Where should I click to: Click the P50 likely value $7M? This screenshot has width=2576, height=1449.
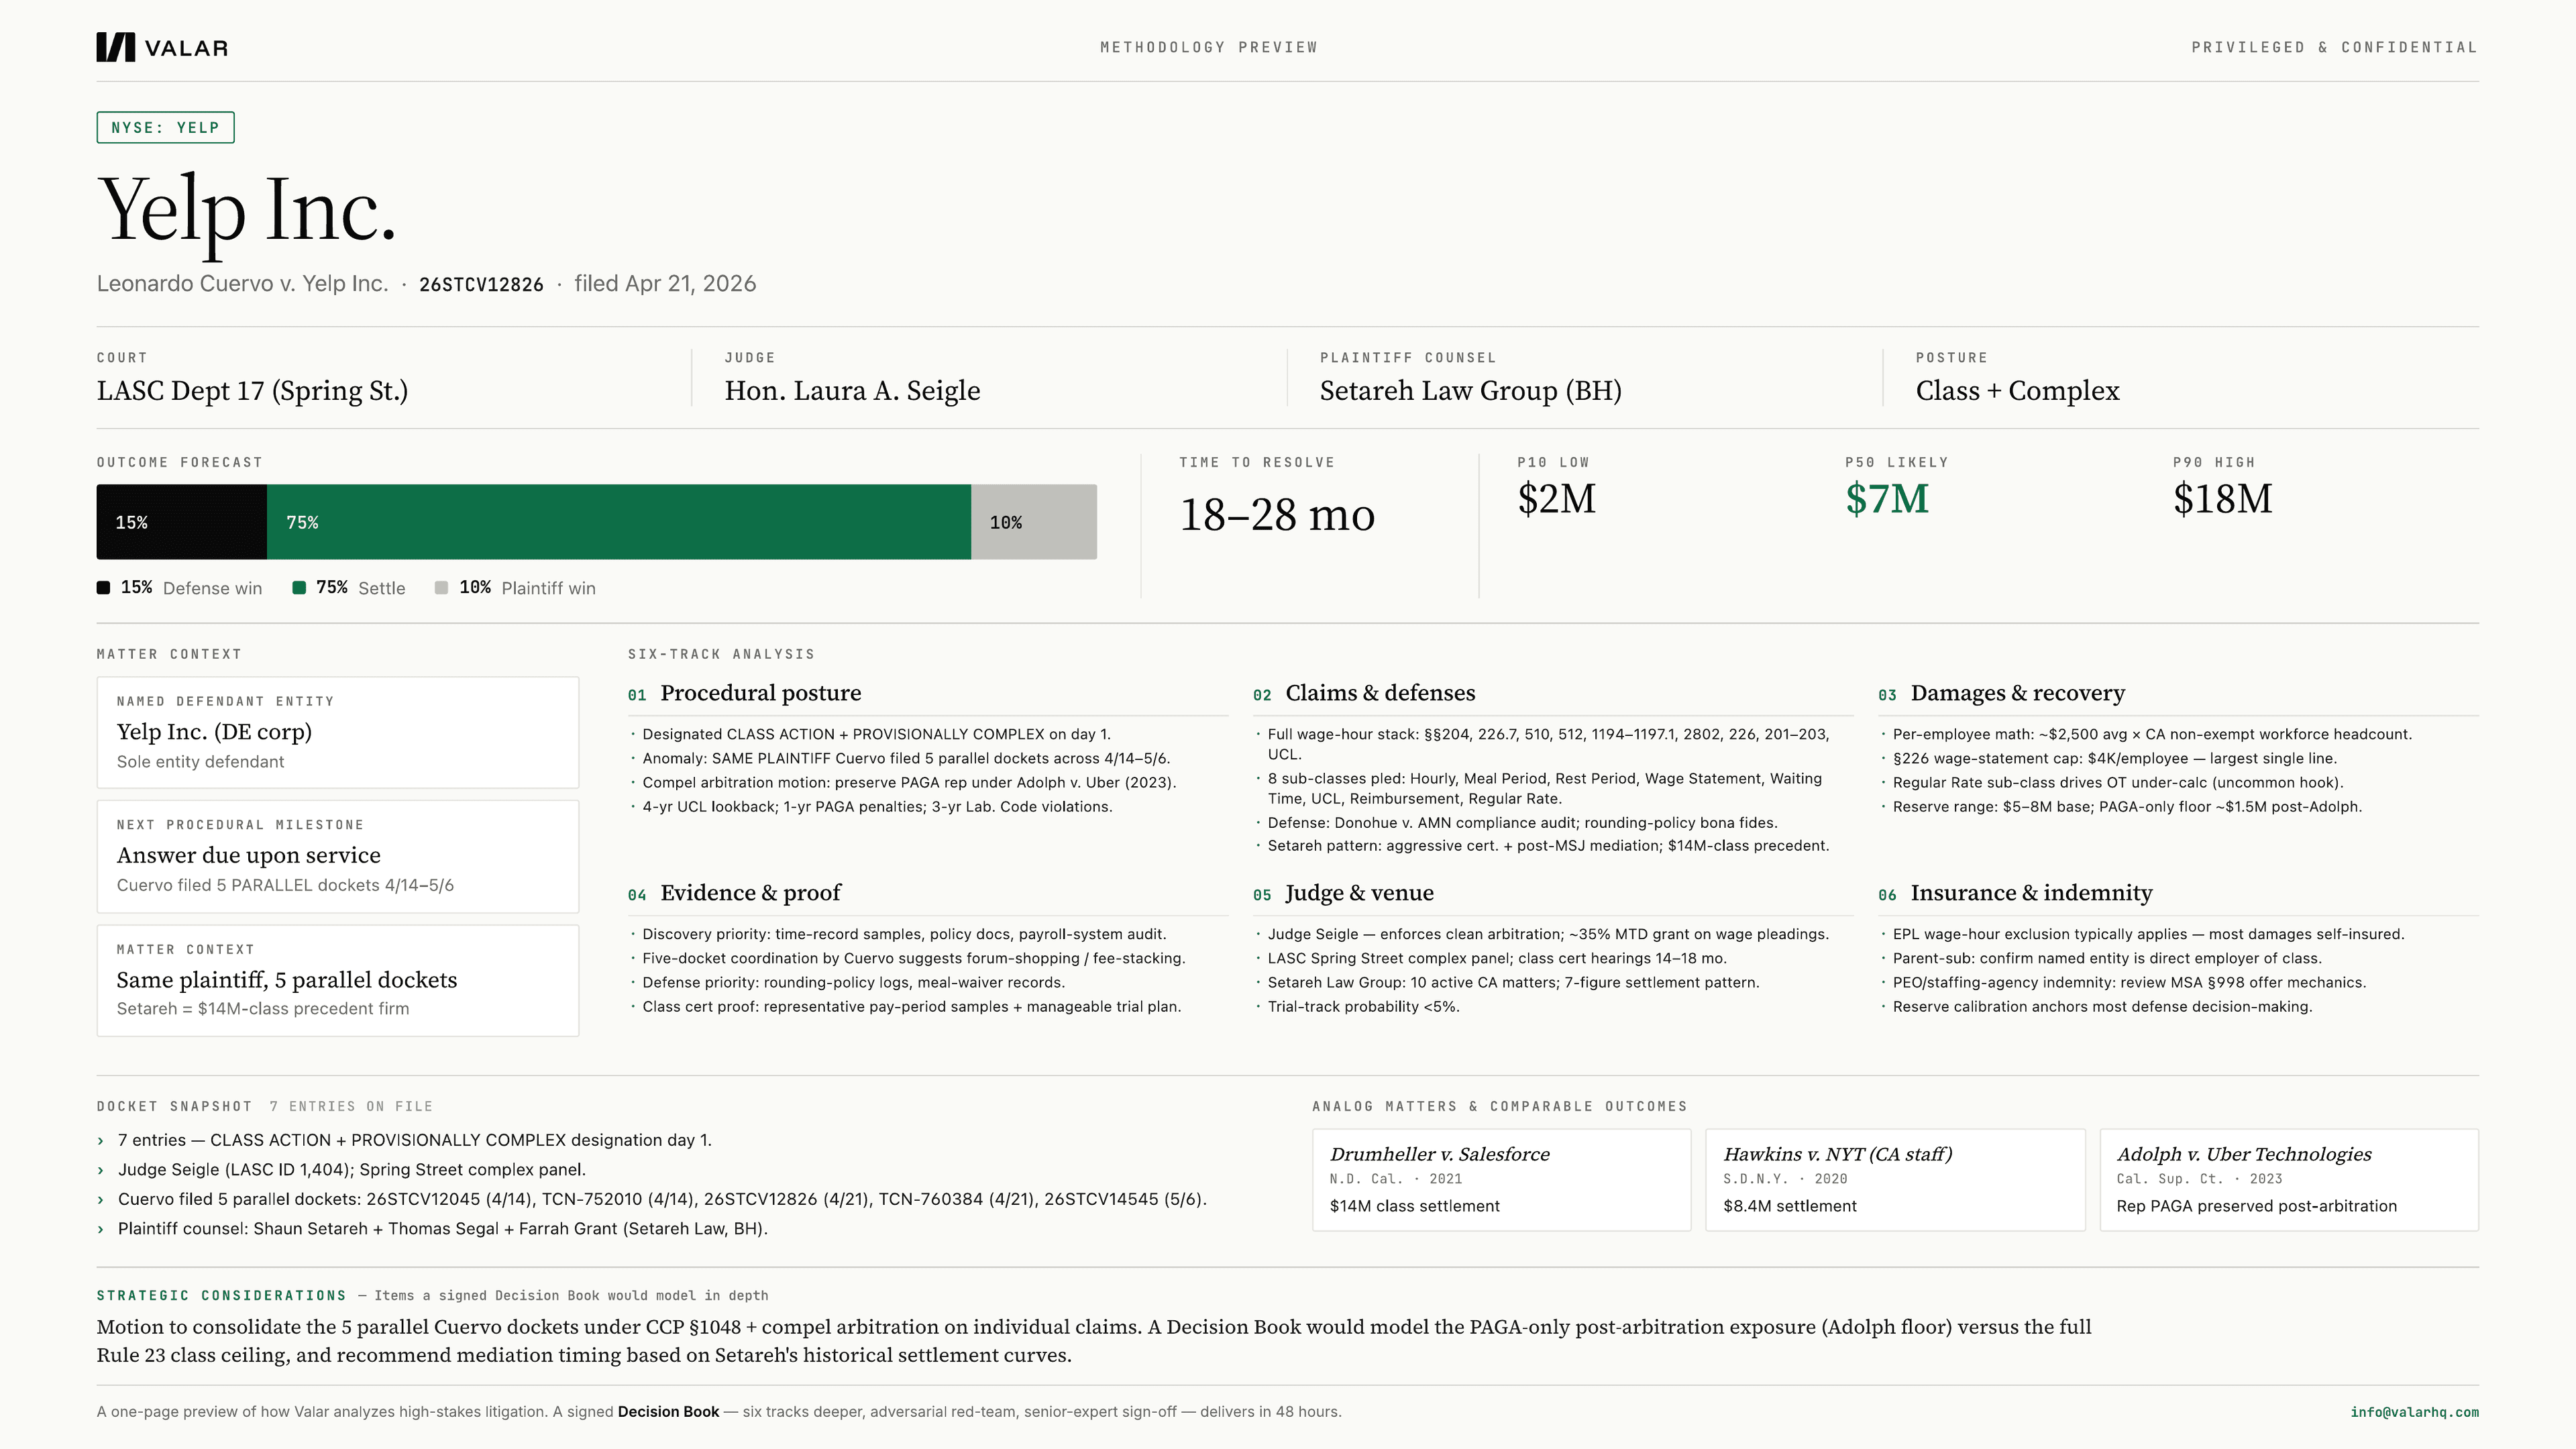tap(1887, 499)
